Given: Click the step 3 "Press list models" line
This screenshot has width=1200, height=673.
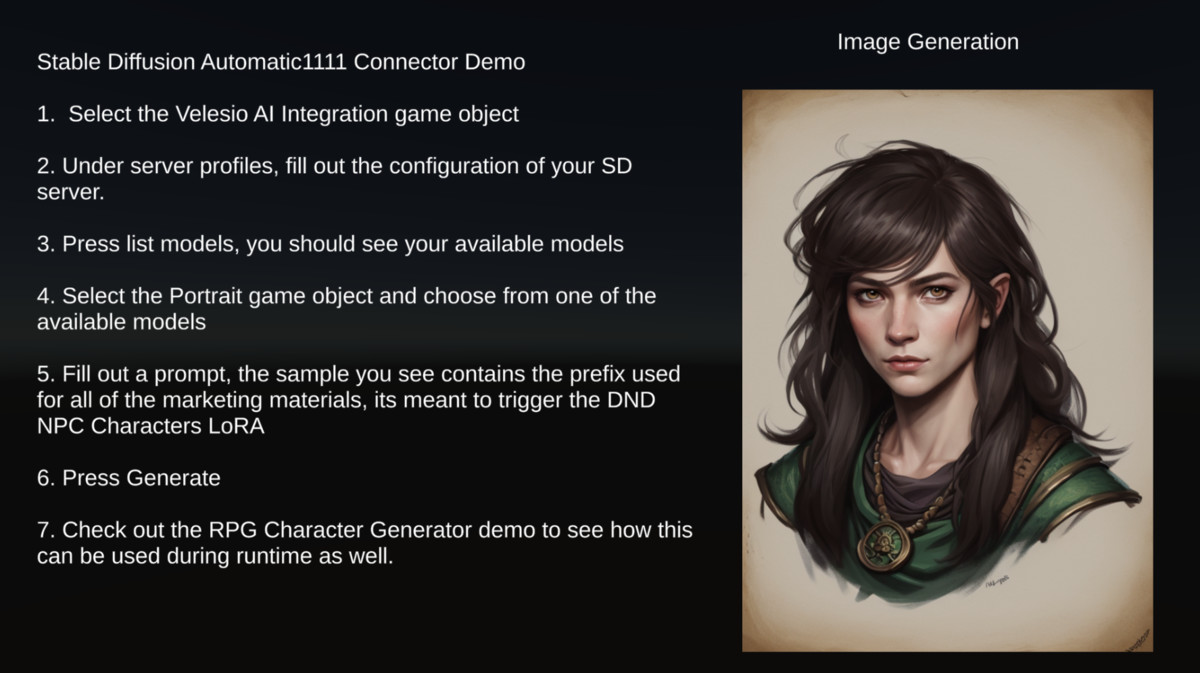Looking at the screenshot, I should coord(330,244).
